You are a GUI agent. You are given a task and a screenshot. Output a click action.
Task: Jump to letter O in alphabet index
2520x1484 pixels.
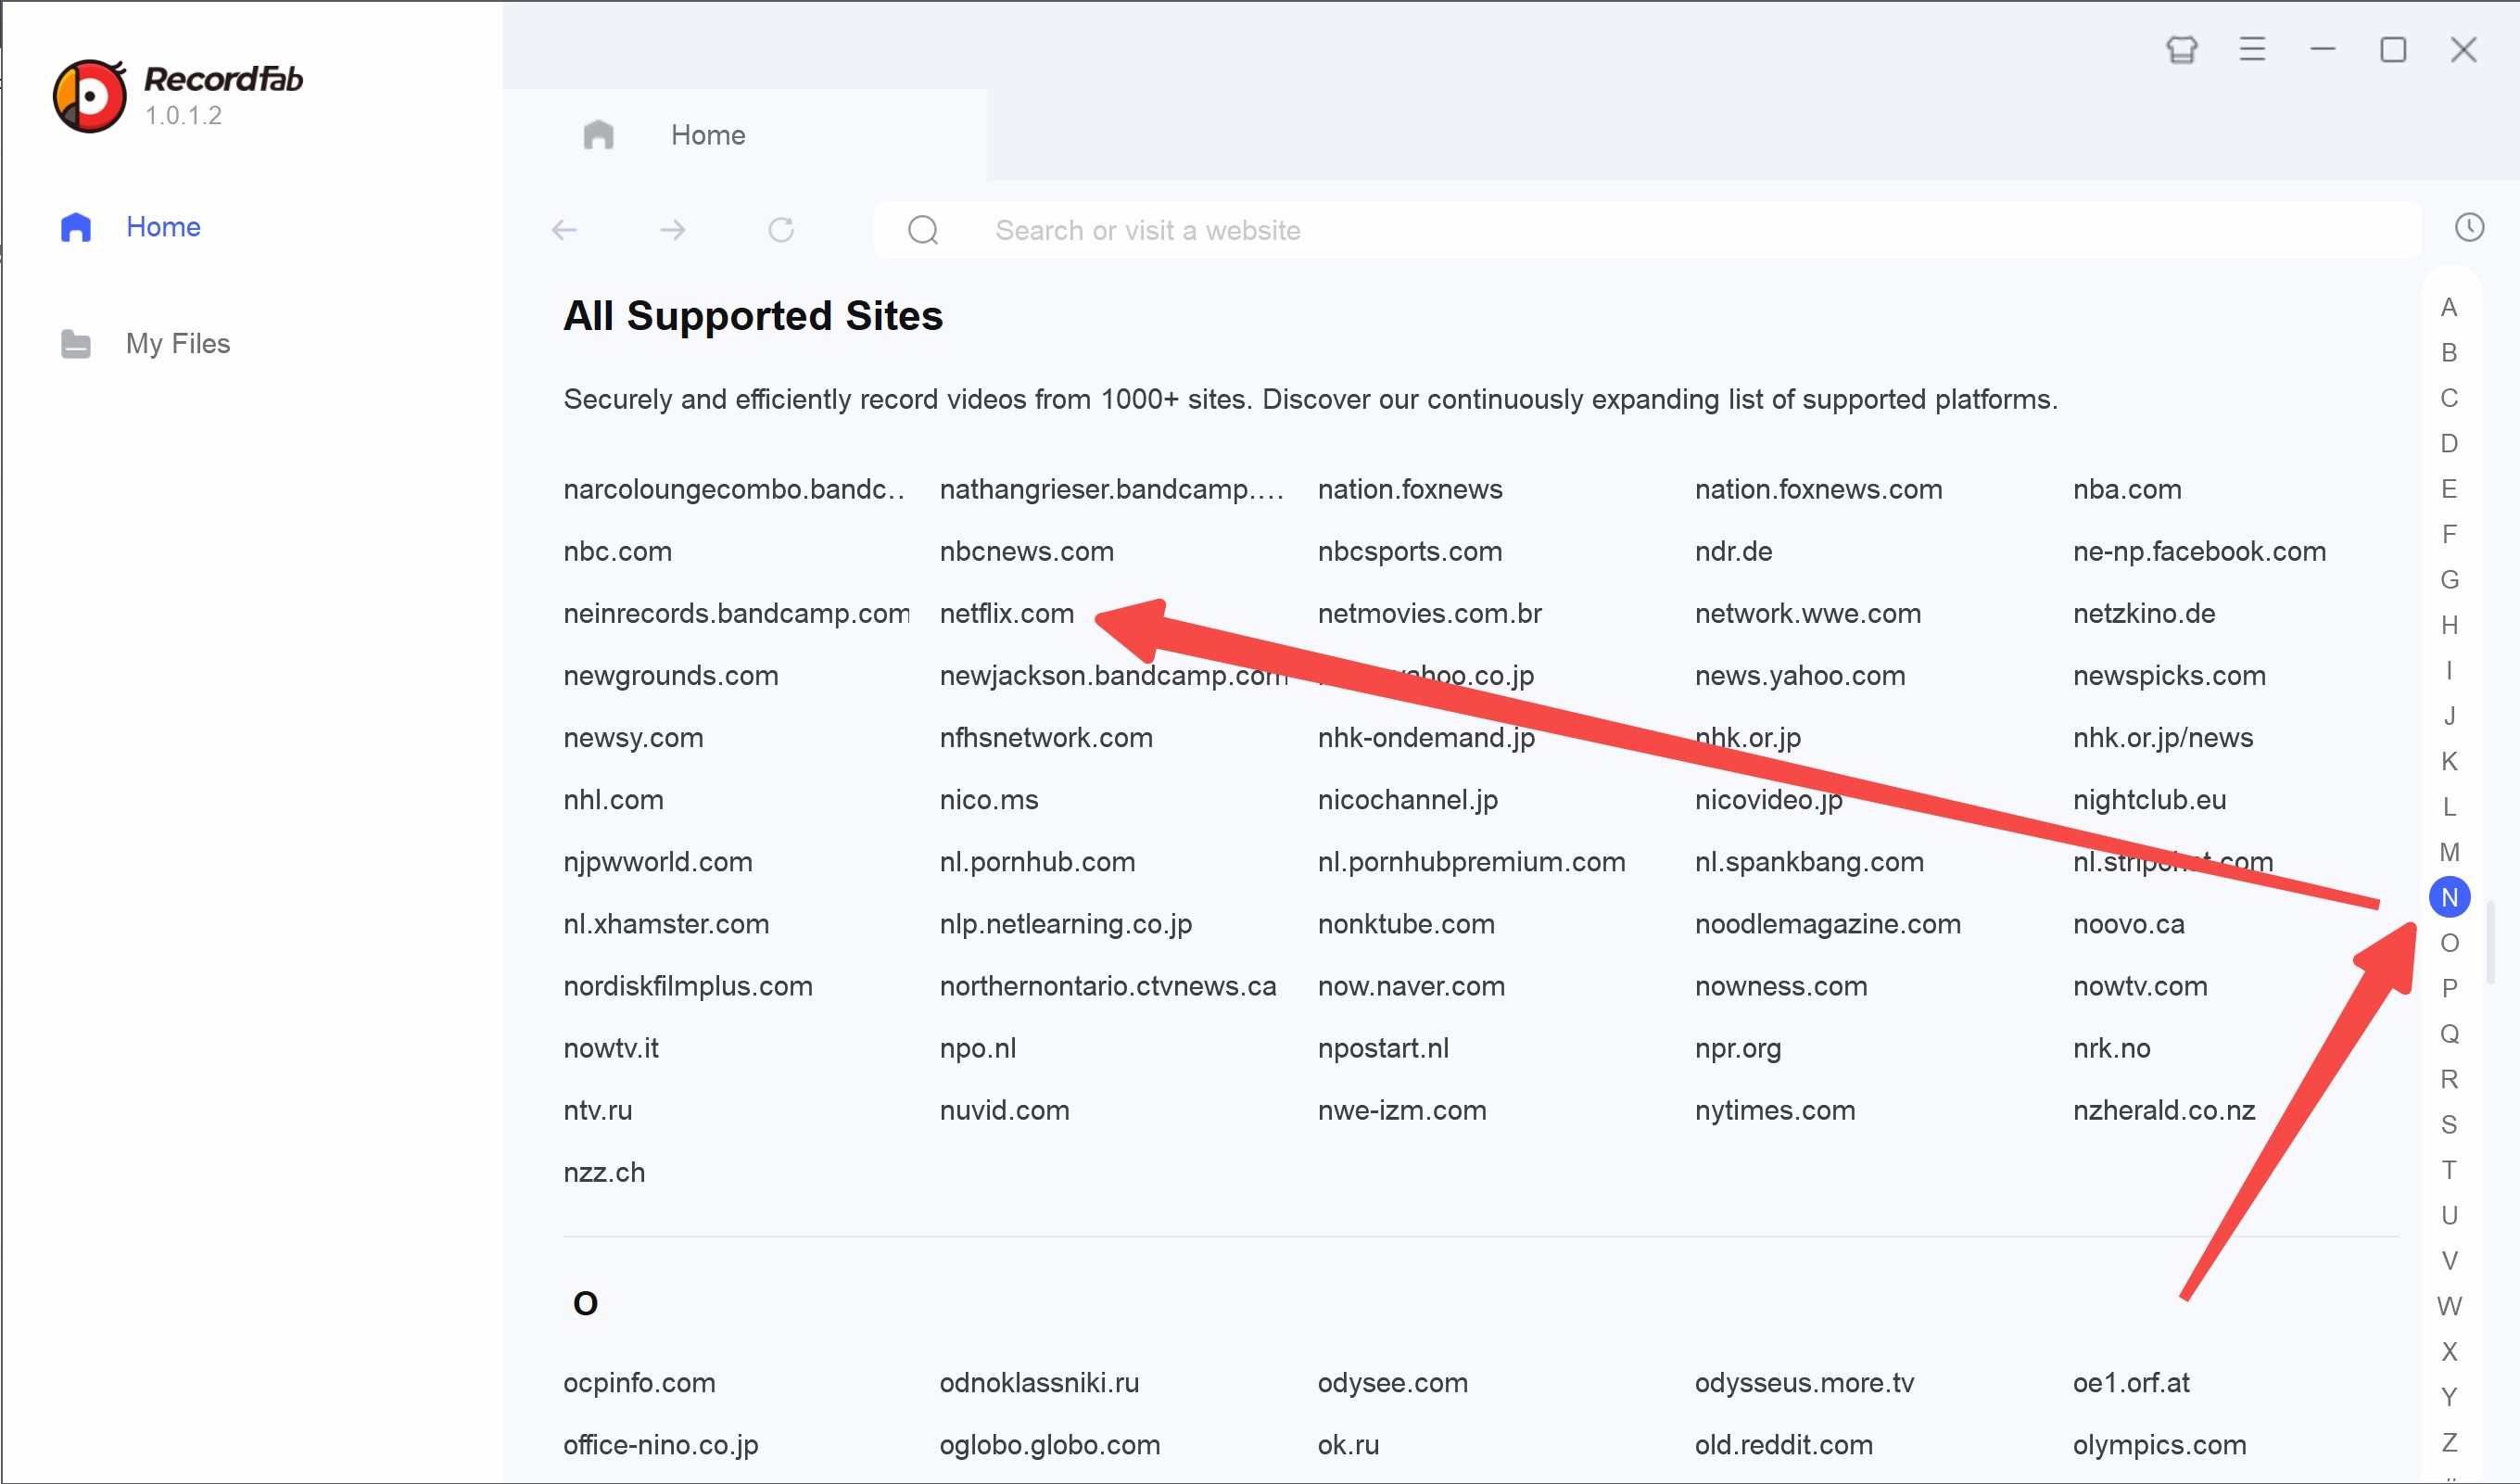pyautogui.click(x=2449, y=943)
